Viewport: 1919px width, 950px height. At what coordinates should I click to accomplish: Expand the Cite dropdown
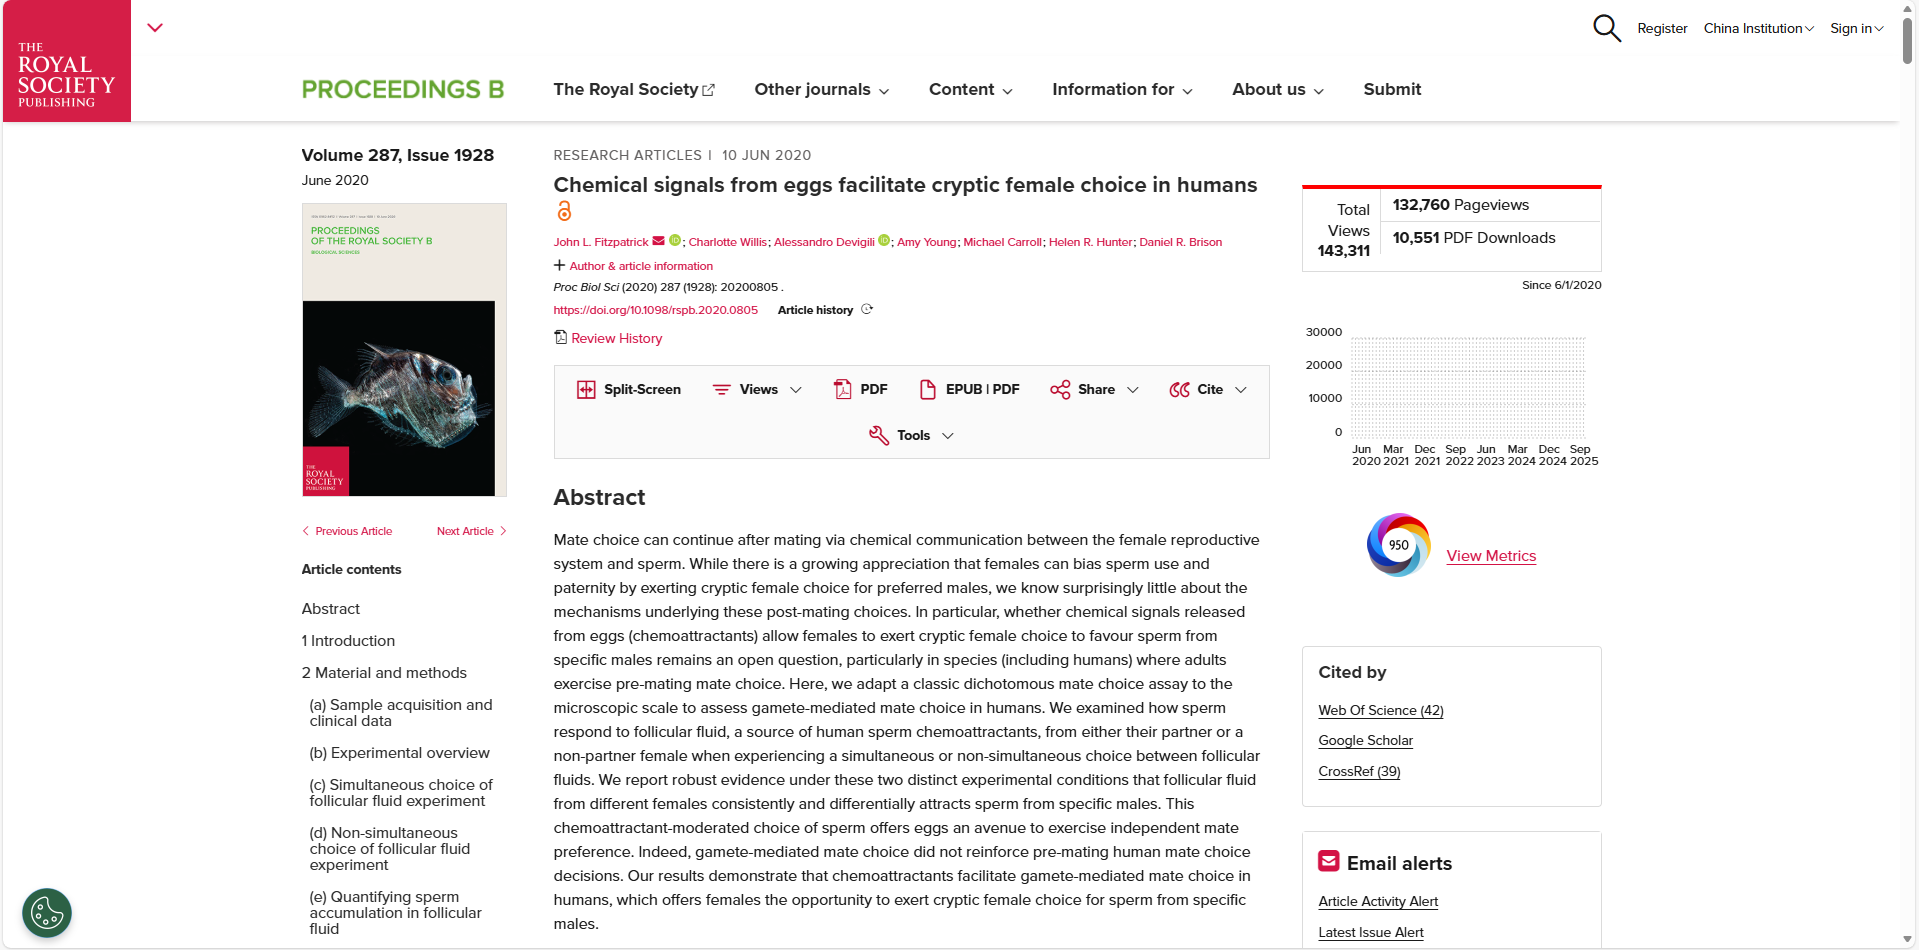click(1208, 389)
